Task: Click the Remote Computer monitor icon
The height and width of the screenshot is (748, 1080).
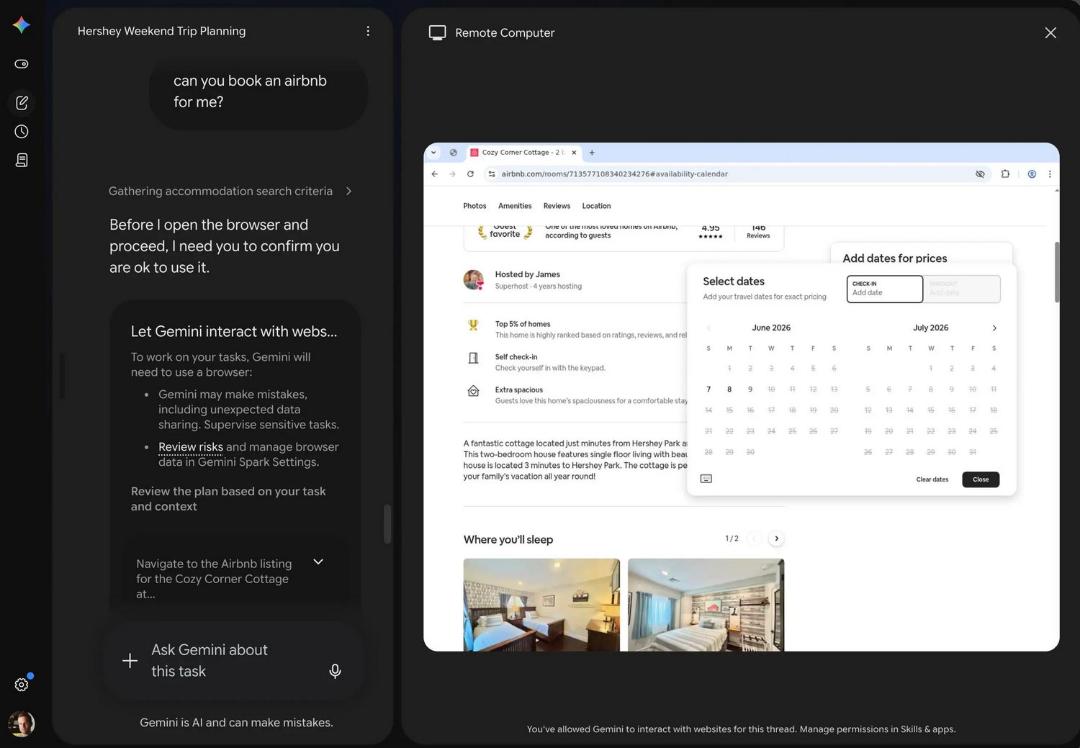Action: (x=437, y=32)
